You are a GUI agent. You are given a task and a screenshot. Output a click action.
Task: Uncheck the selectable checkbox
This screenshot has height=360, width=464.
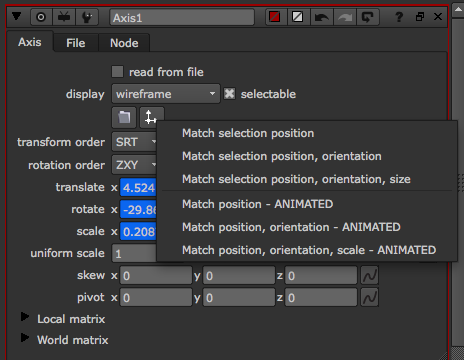point(229,94)
